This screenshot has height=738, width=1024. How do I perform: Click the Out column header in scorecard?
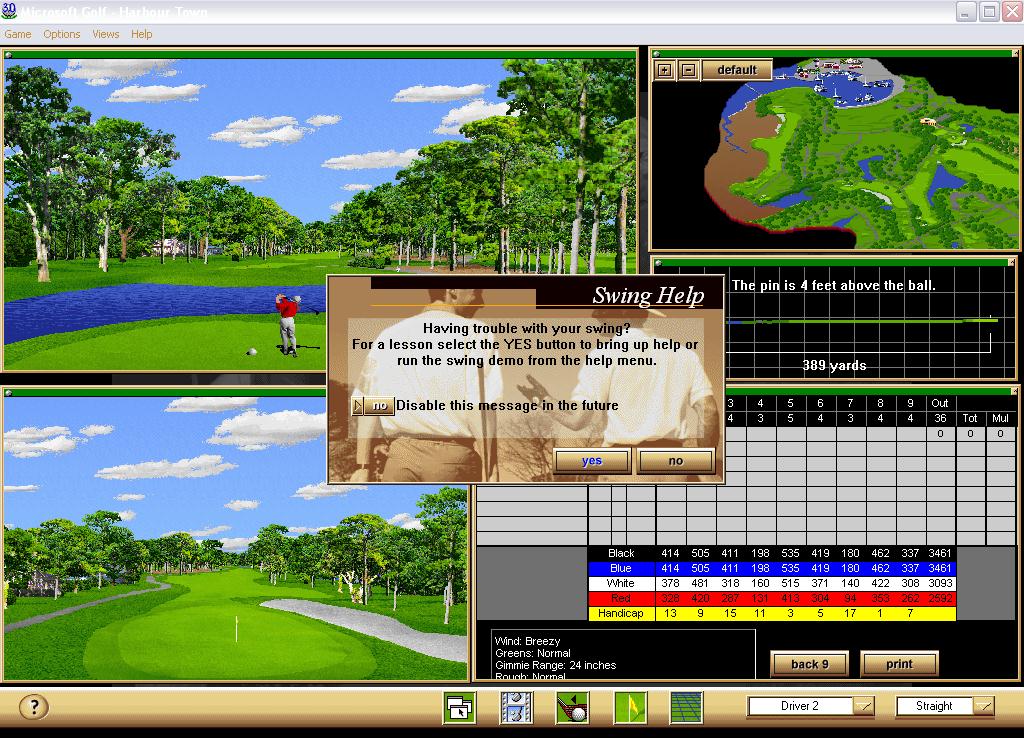[x=940, y=403]
